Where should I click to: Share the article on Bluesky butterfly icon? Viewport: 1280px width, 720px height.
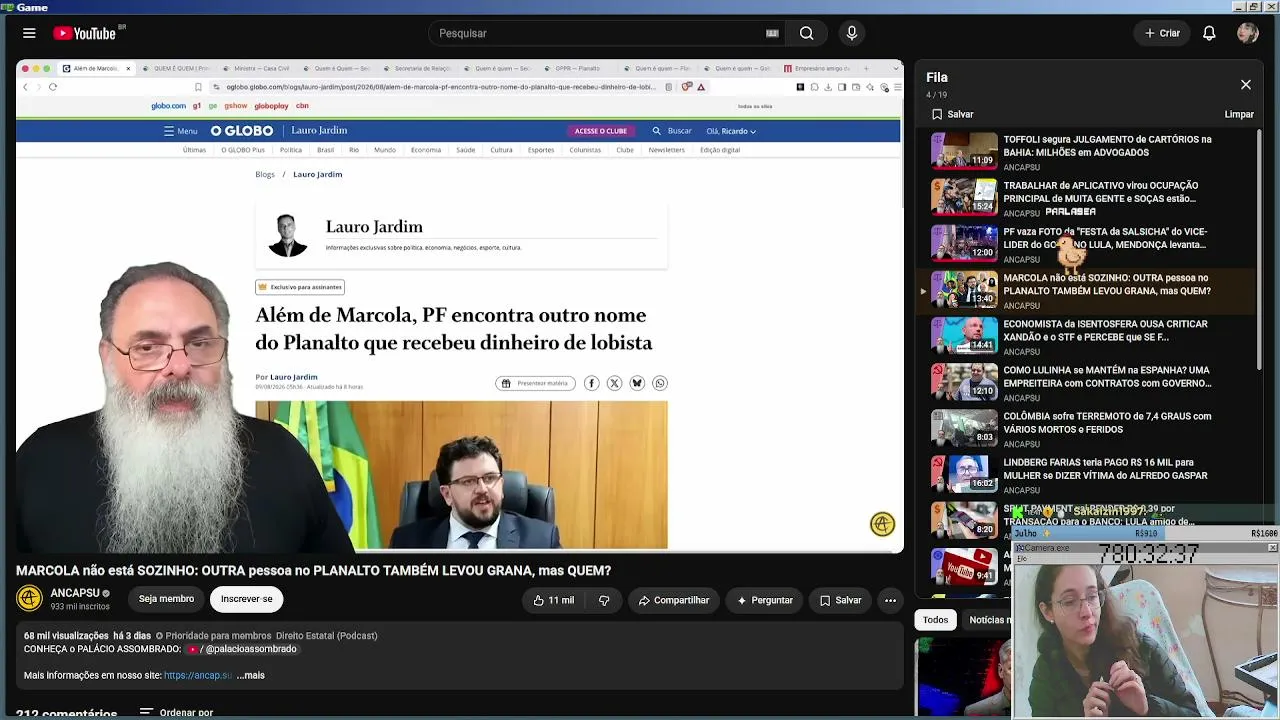(x=637, y=383)
